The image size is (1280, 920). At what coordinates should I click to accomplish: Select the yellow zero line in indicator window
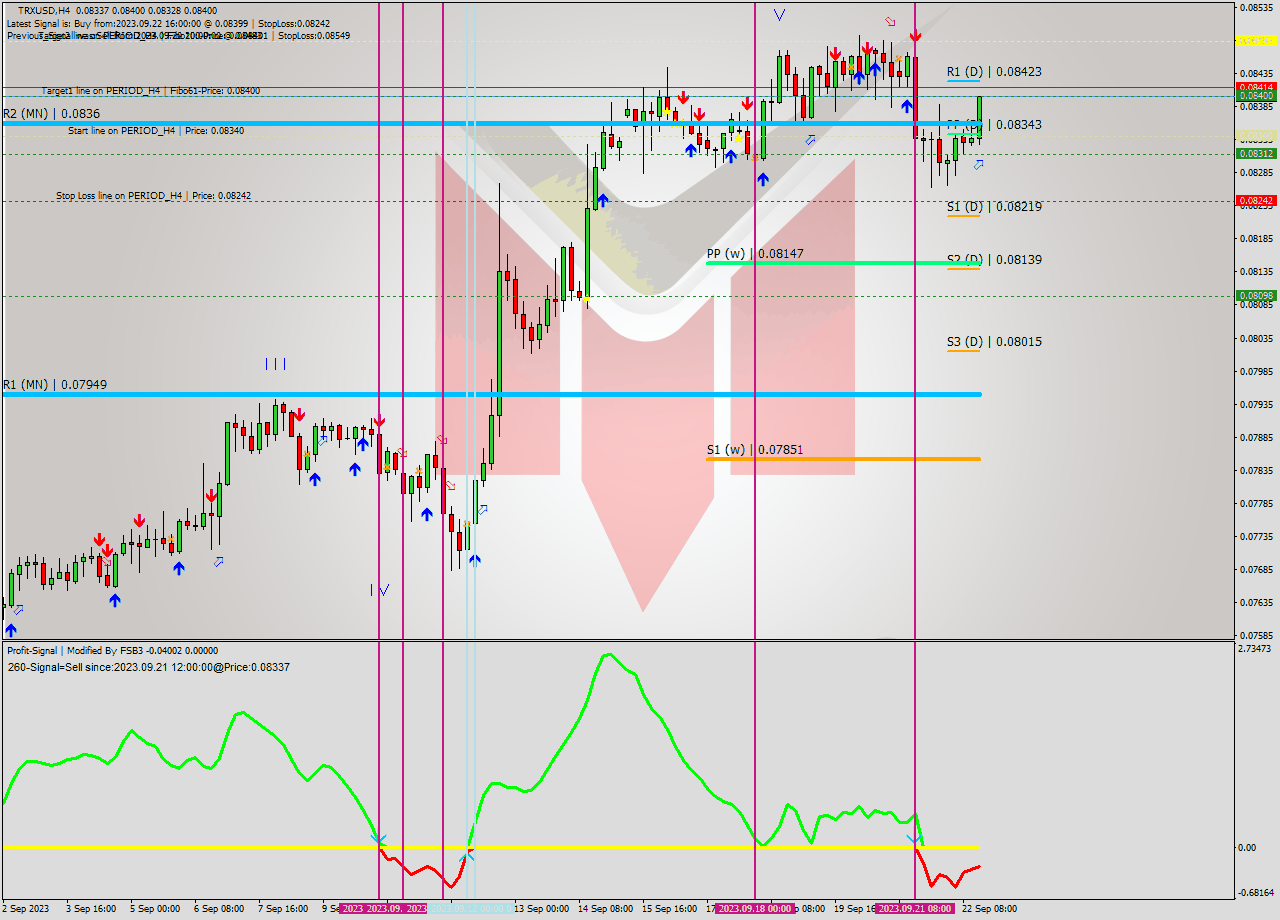coord(492,847)
